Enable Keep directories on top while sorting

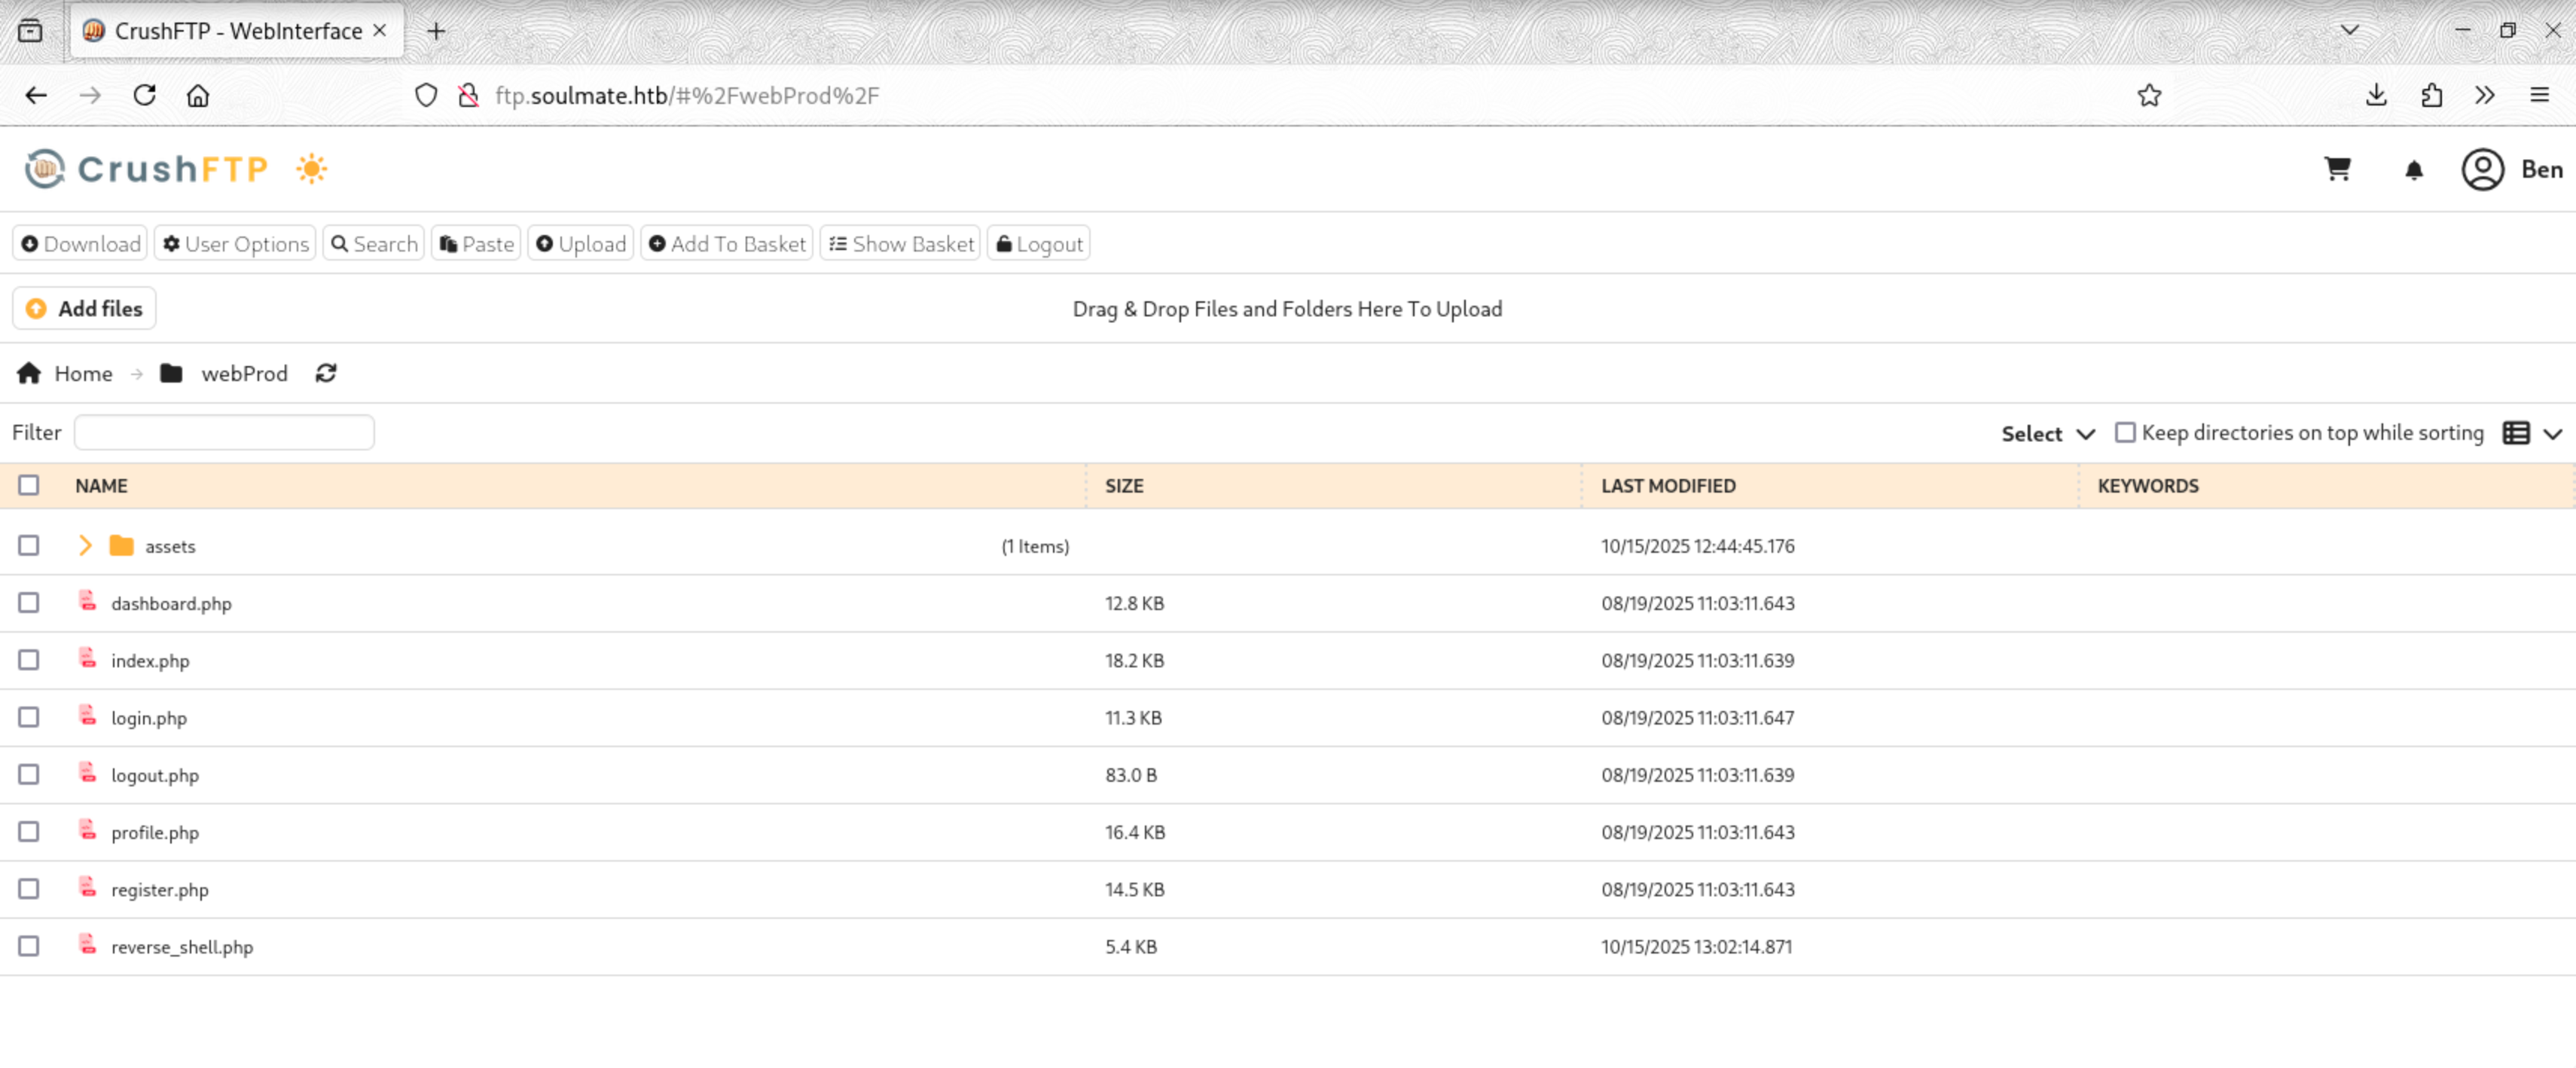tap(2125, 432)
